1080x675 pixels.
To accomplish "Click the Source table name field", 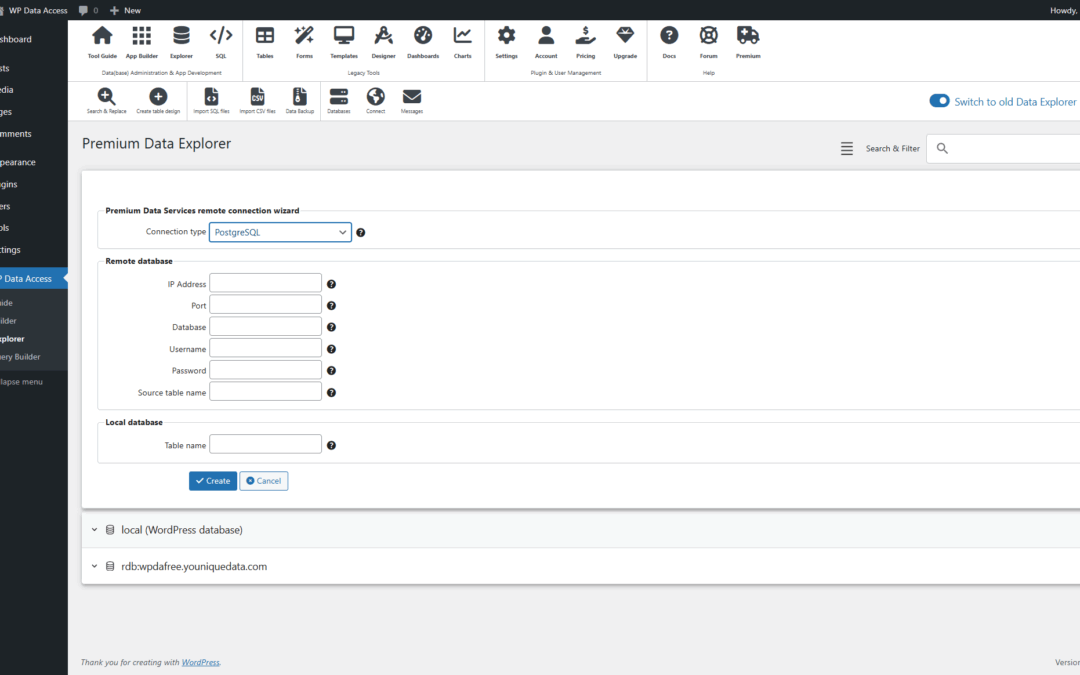I will (265, 392).
